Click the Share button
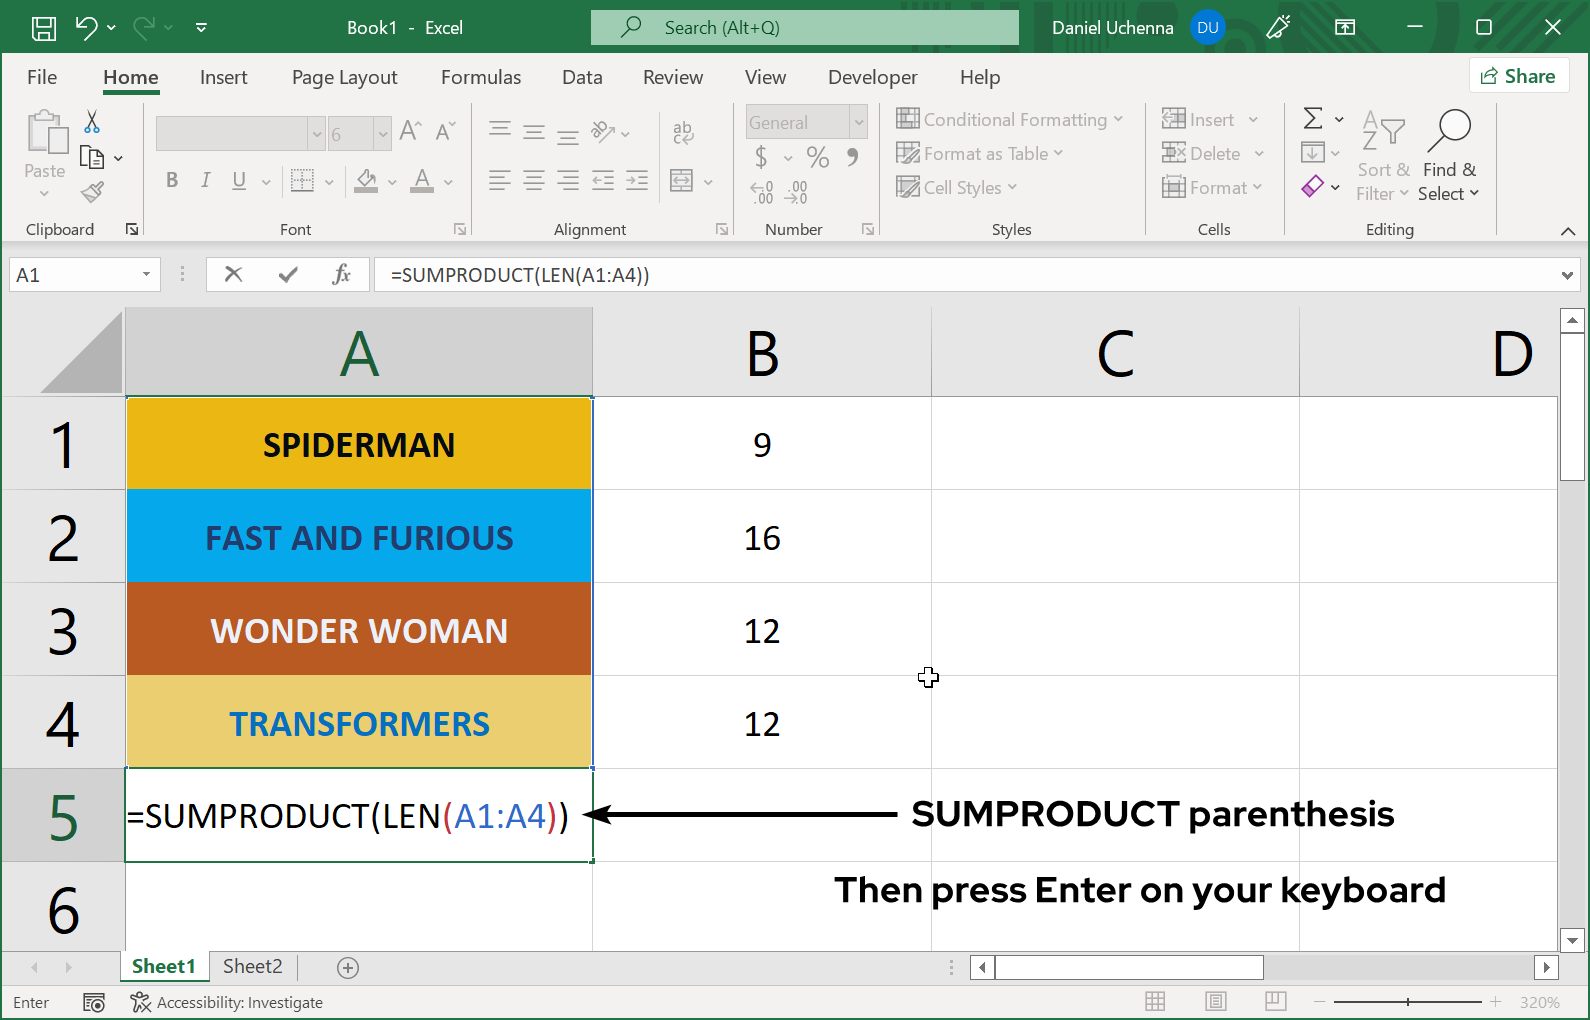 click(1518, 76)
